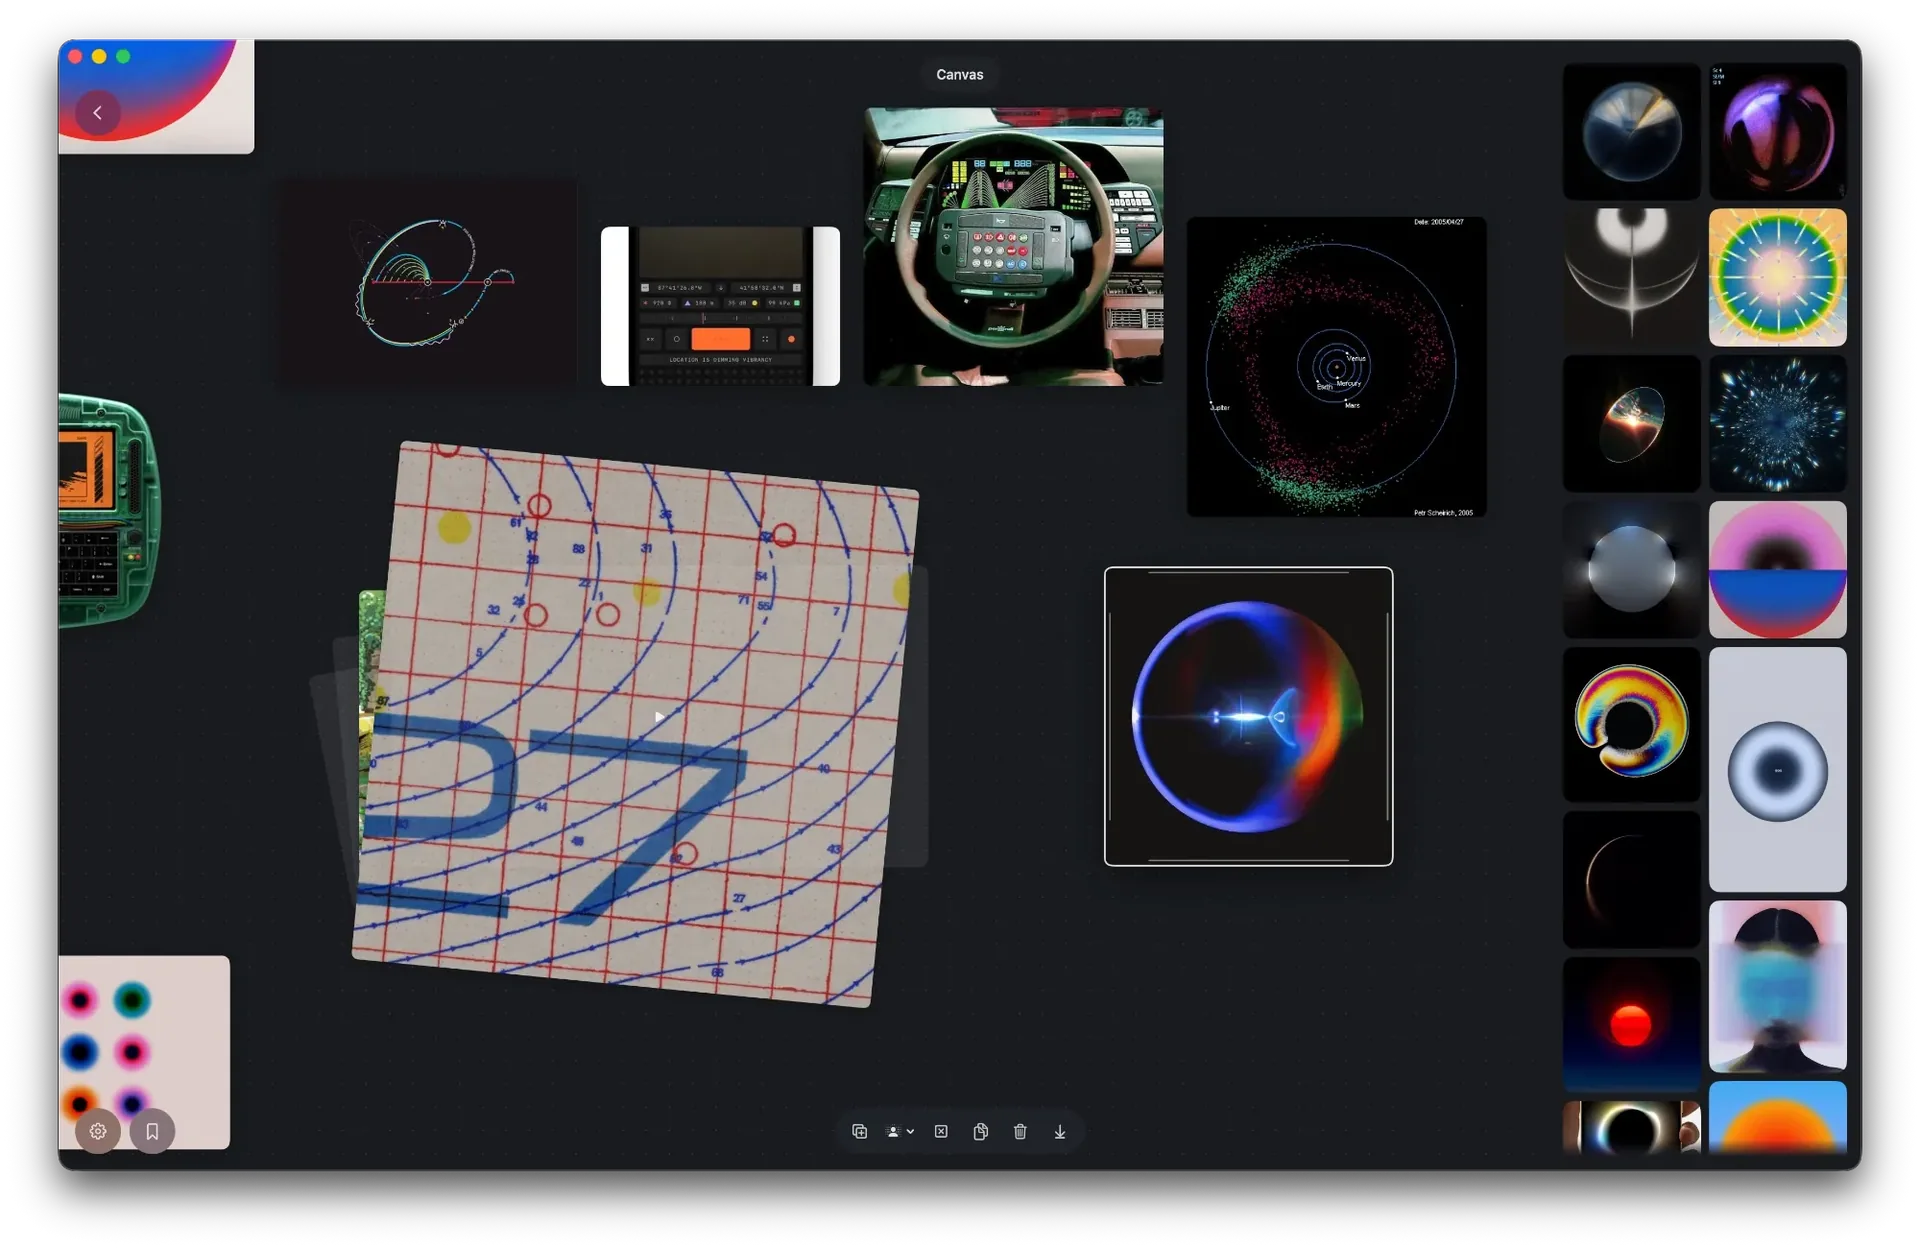Pick the eclipse ring thumbnail at bottom
1920x1248 pixels.
coord(1631,1127)
